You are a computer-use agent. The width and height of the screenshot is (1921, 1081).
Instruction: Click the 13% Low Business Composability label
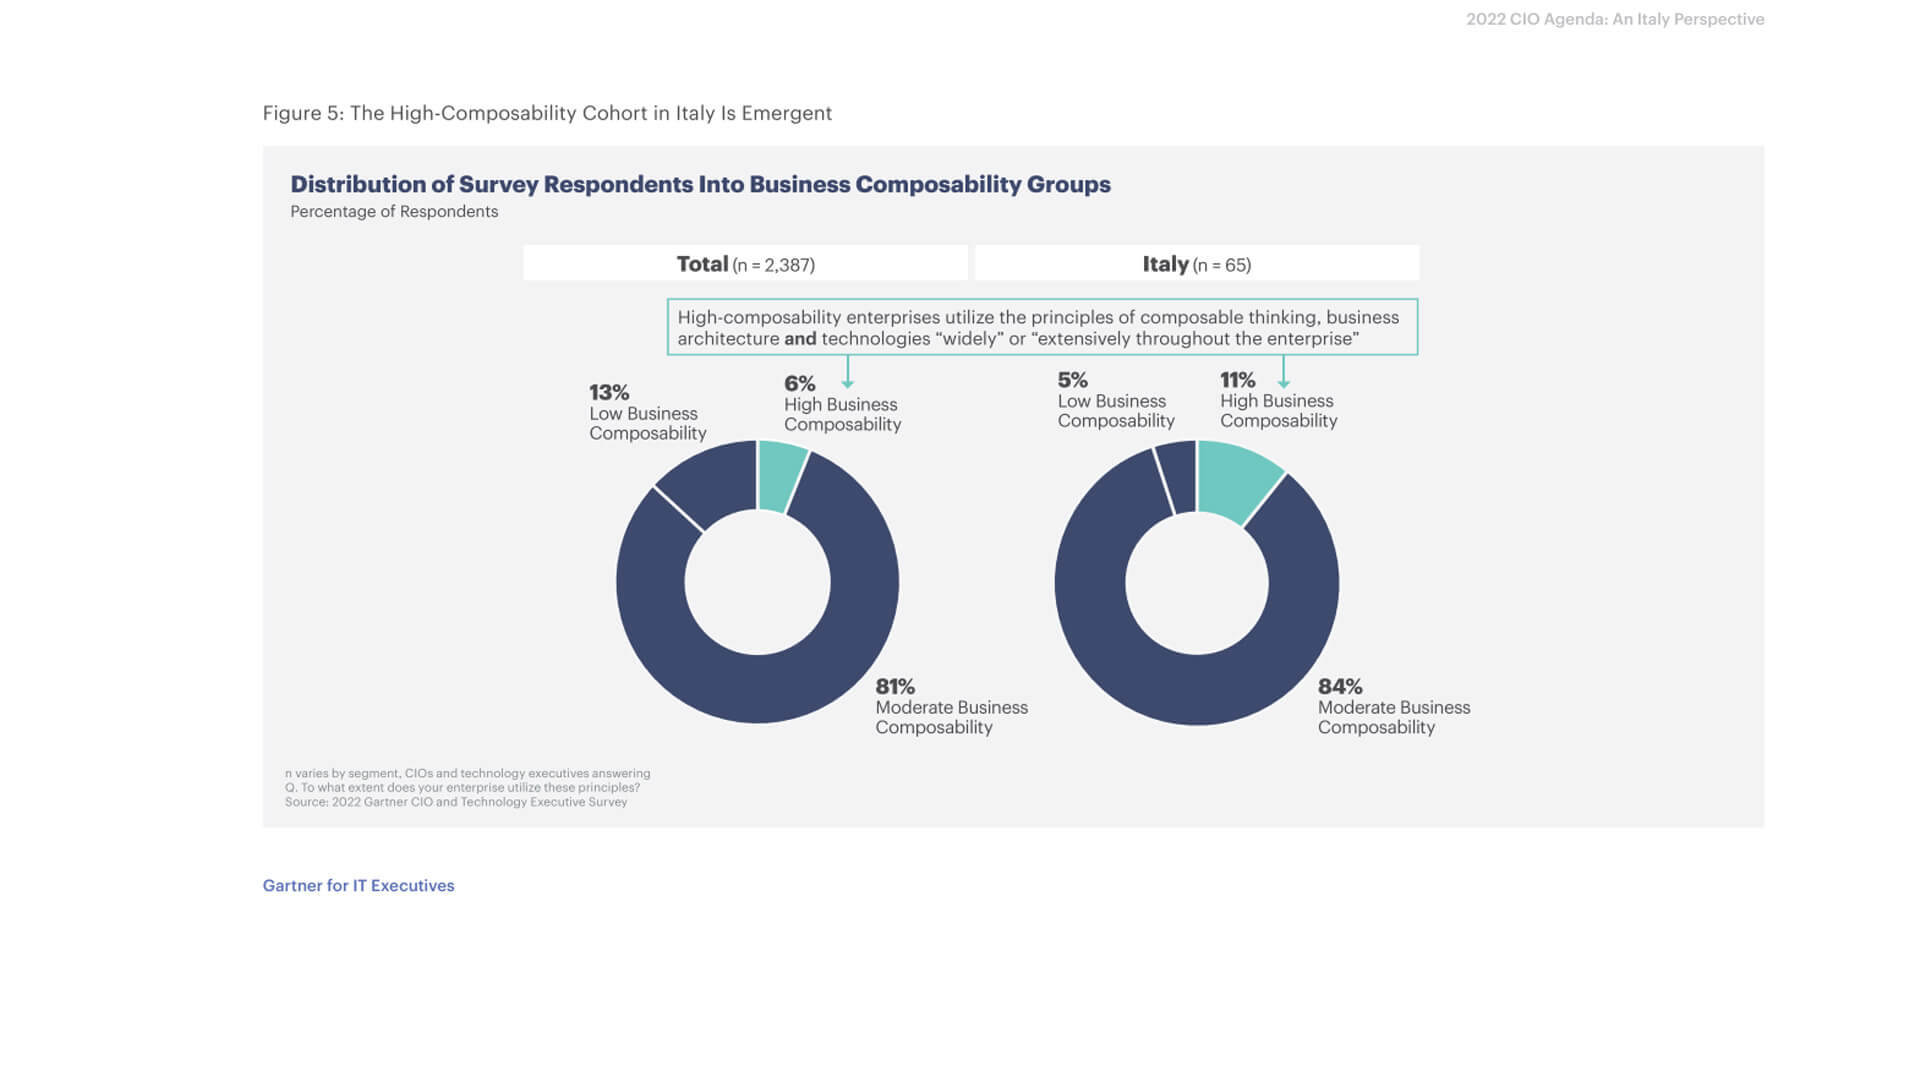[x=646, y=413]
